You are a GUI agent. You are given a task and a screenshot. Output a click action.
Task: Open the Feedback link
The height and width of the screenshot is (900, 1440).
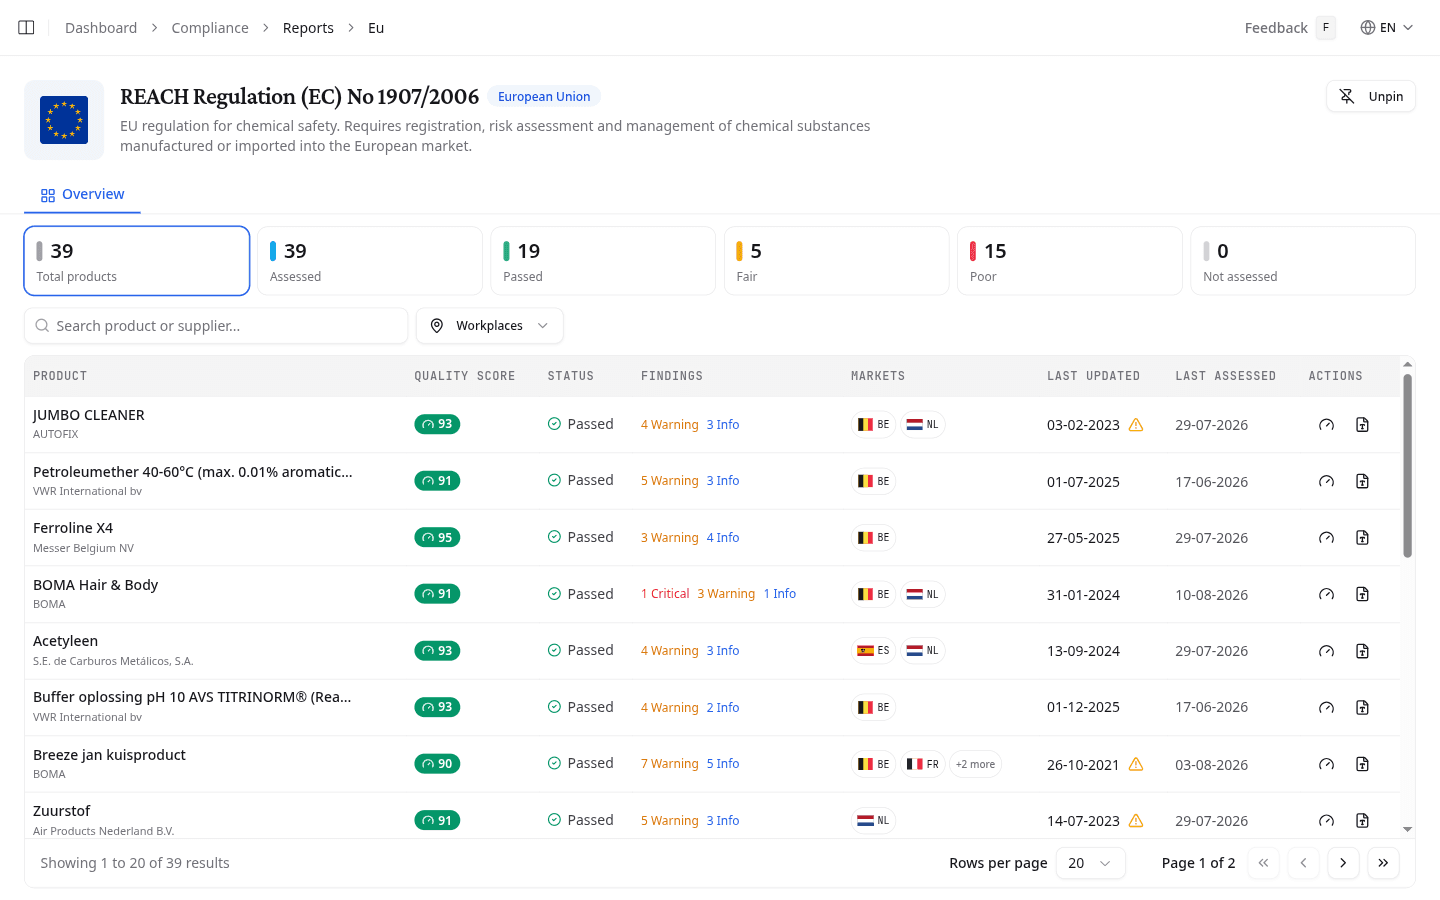coord(1276,28)
